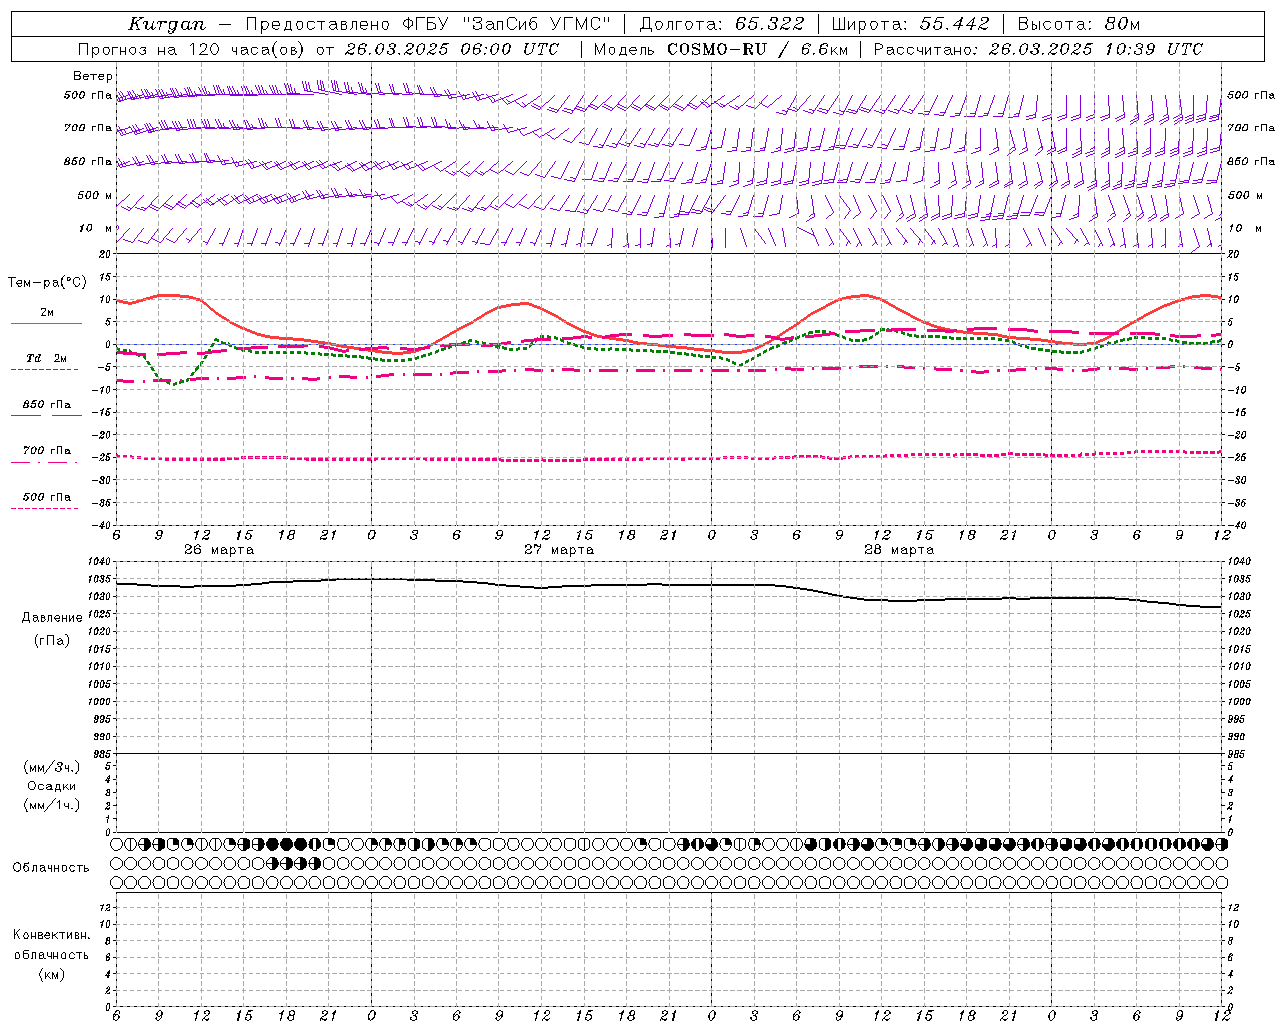This screenshot has height=1024, width=1280.
Task: Click the "Тем-ра(°C)" temperature label
Action: (x=47, y=283)
